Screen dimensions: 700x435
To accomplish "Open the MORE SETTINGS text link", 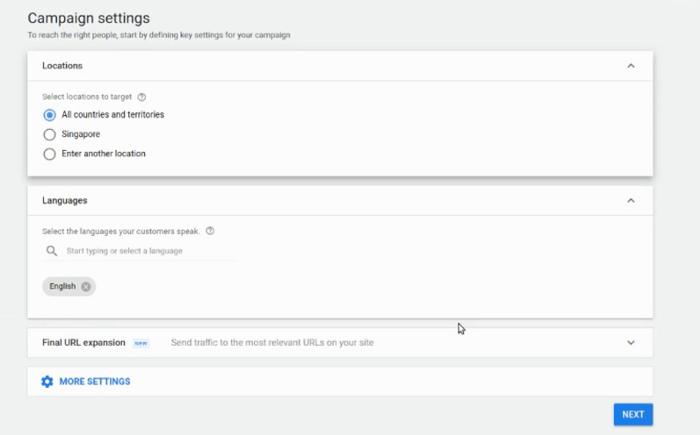I will point(94,381).
